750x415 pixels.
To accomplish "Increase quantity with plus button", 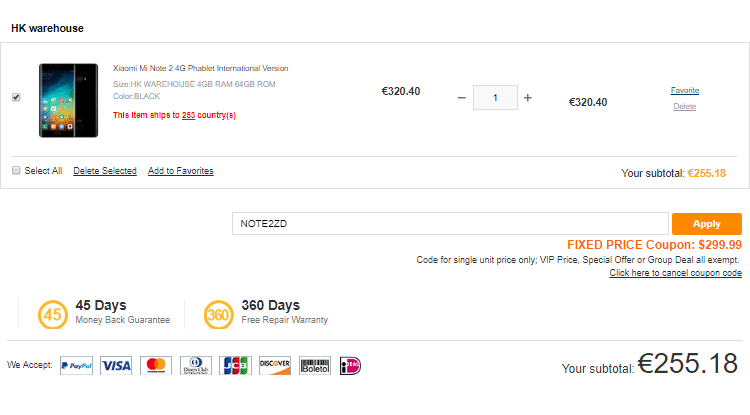I will (x=528, y=98).
